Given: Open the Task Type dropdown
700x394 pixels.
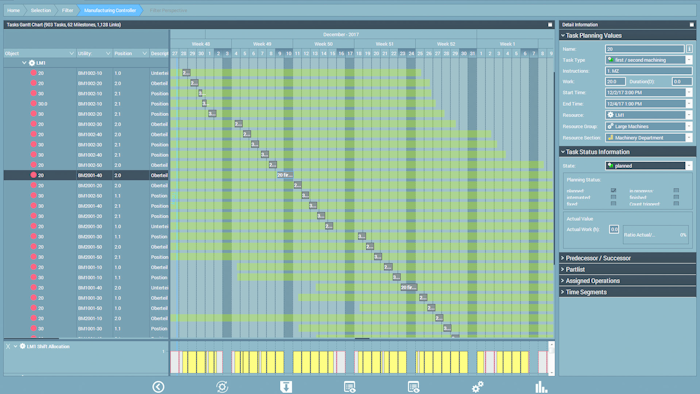Looking at the screenshot, I should click(689, 60).
